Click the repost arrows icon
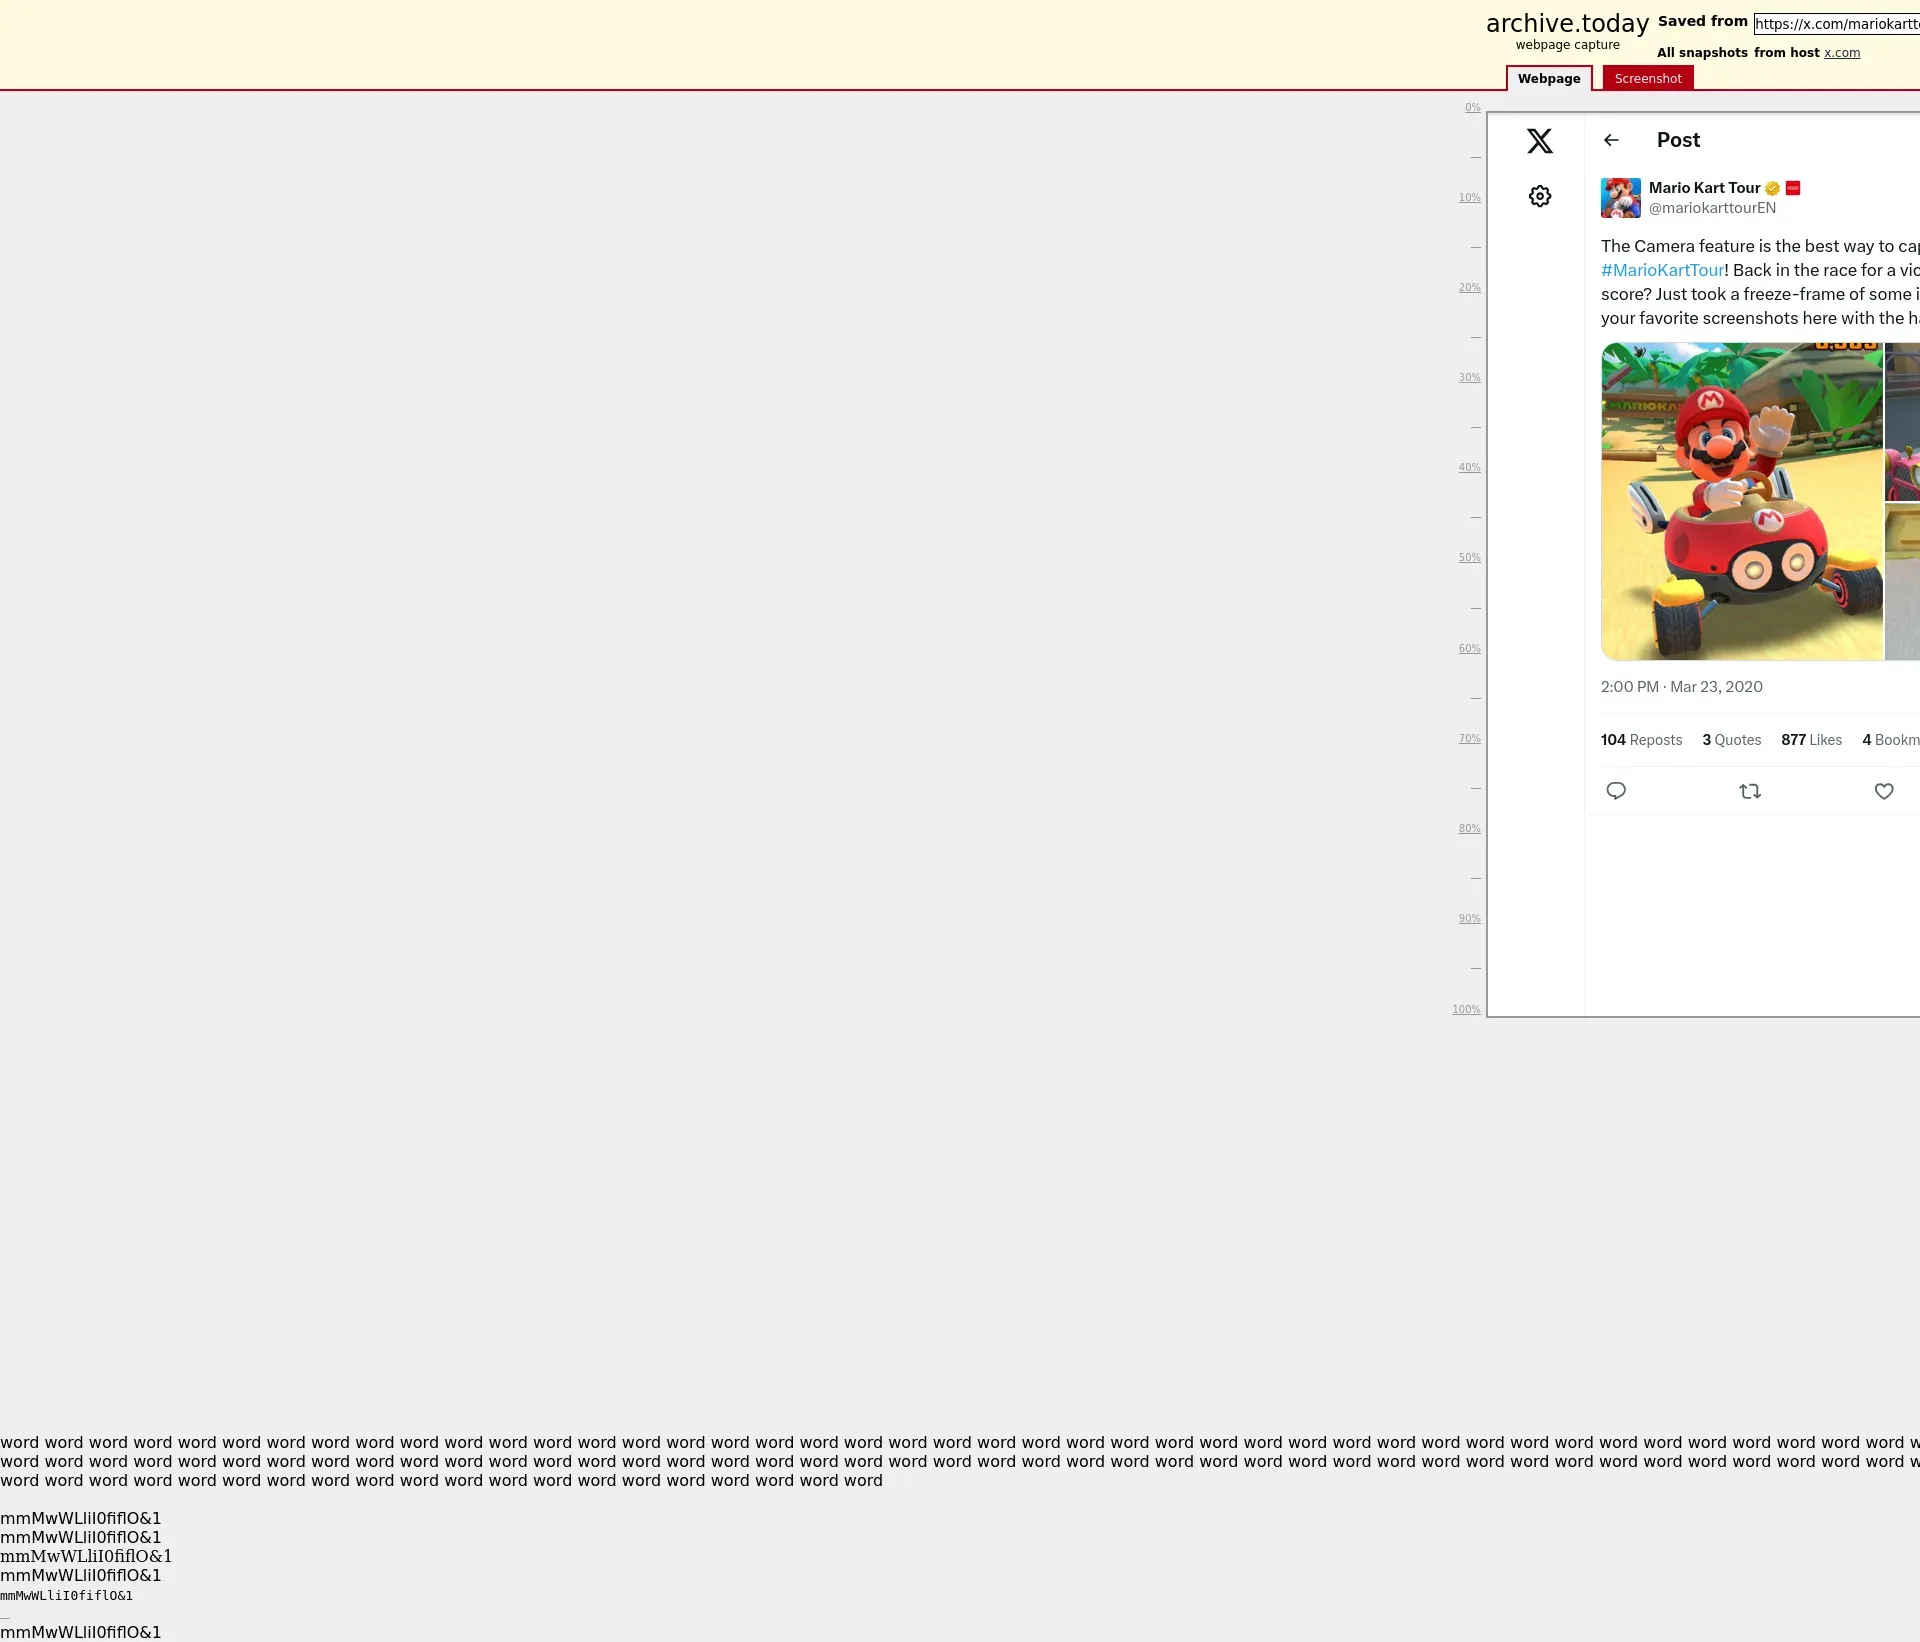1920x1642 pixels. 1750,791
